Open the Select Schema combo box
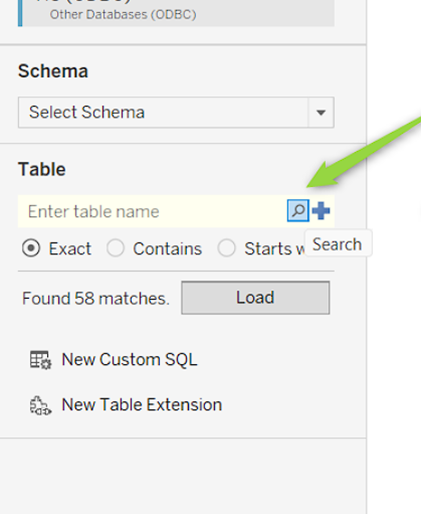The image size is (421, 514). point(176,112)
